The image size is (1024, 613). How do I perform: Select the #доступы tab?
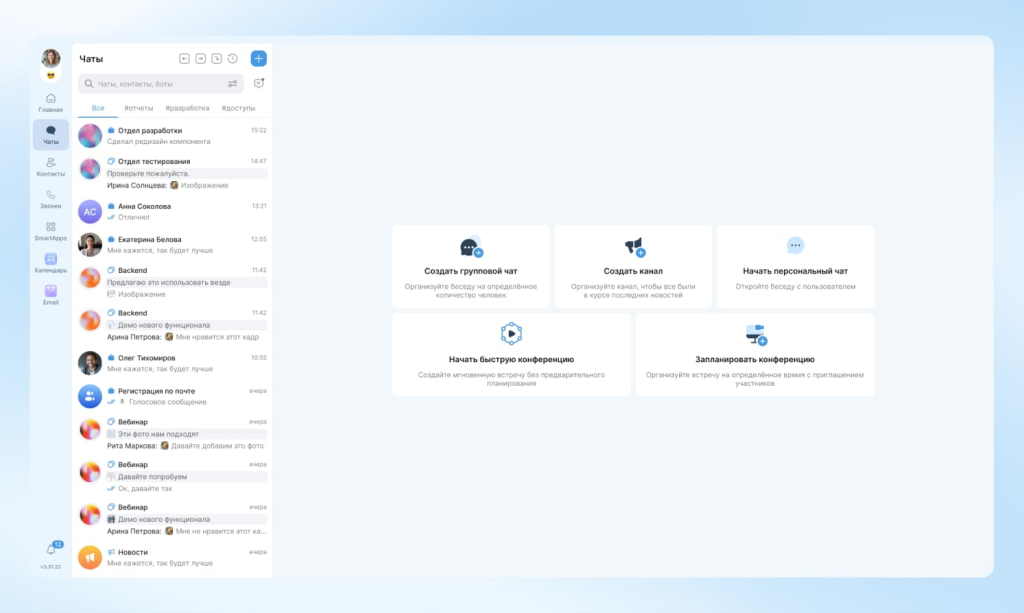coord(239,108)
